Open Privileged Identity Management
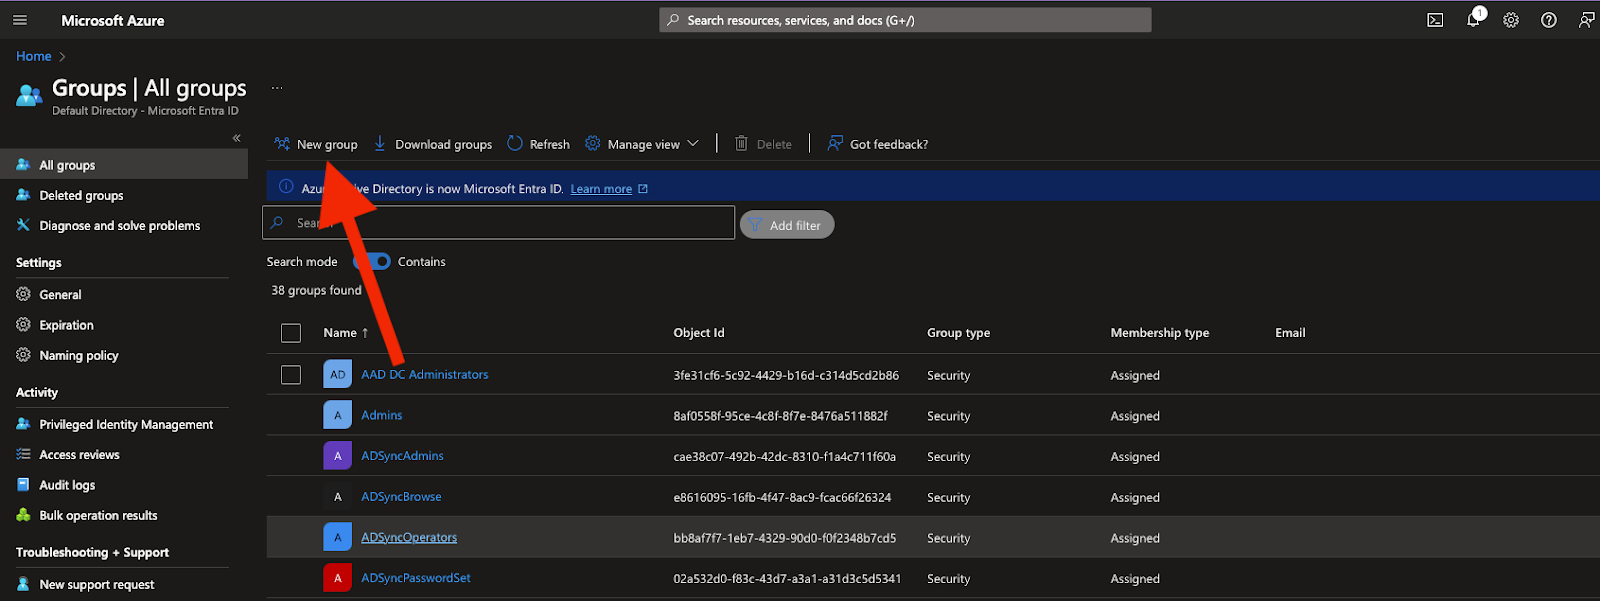 (124, 424)
